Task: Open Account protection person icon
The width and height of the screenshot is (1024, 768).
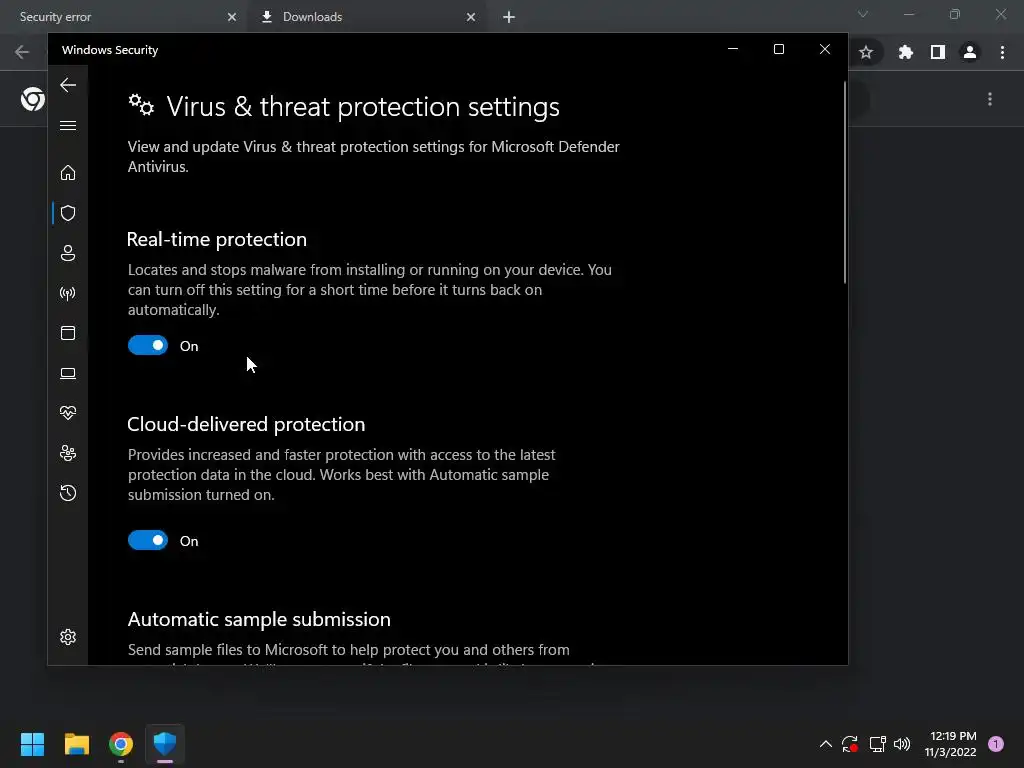Action: tap(68, 253)
